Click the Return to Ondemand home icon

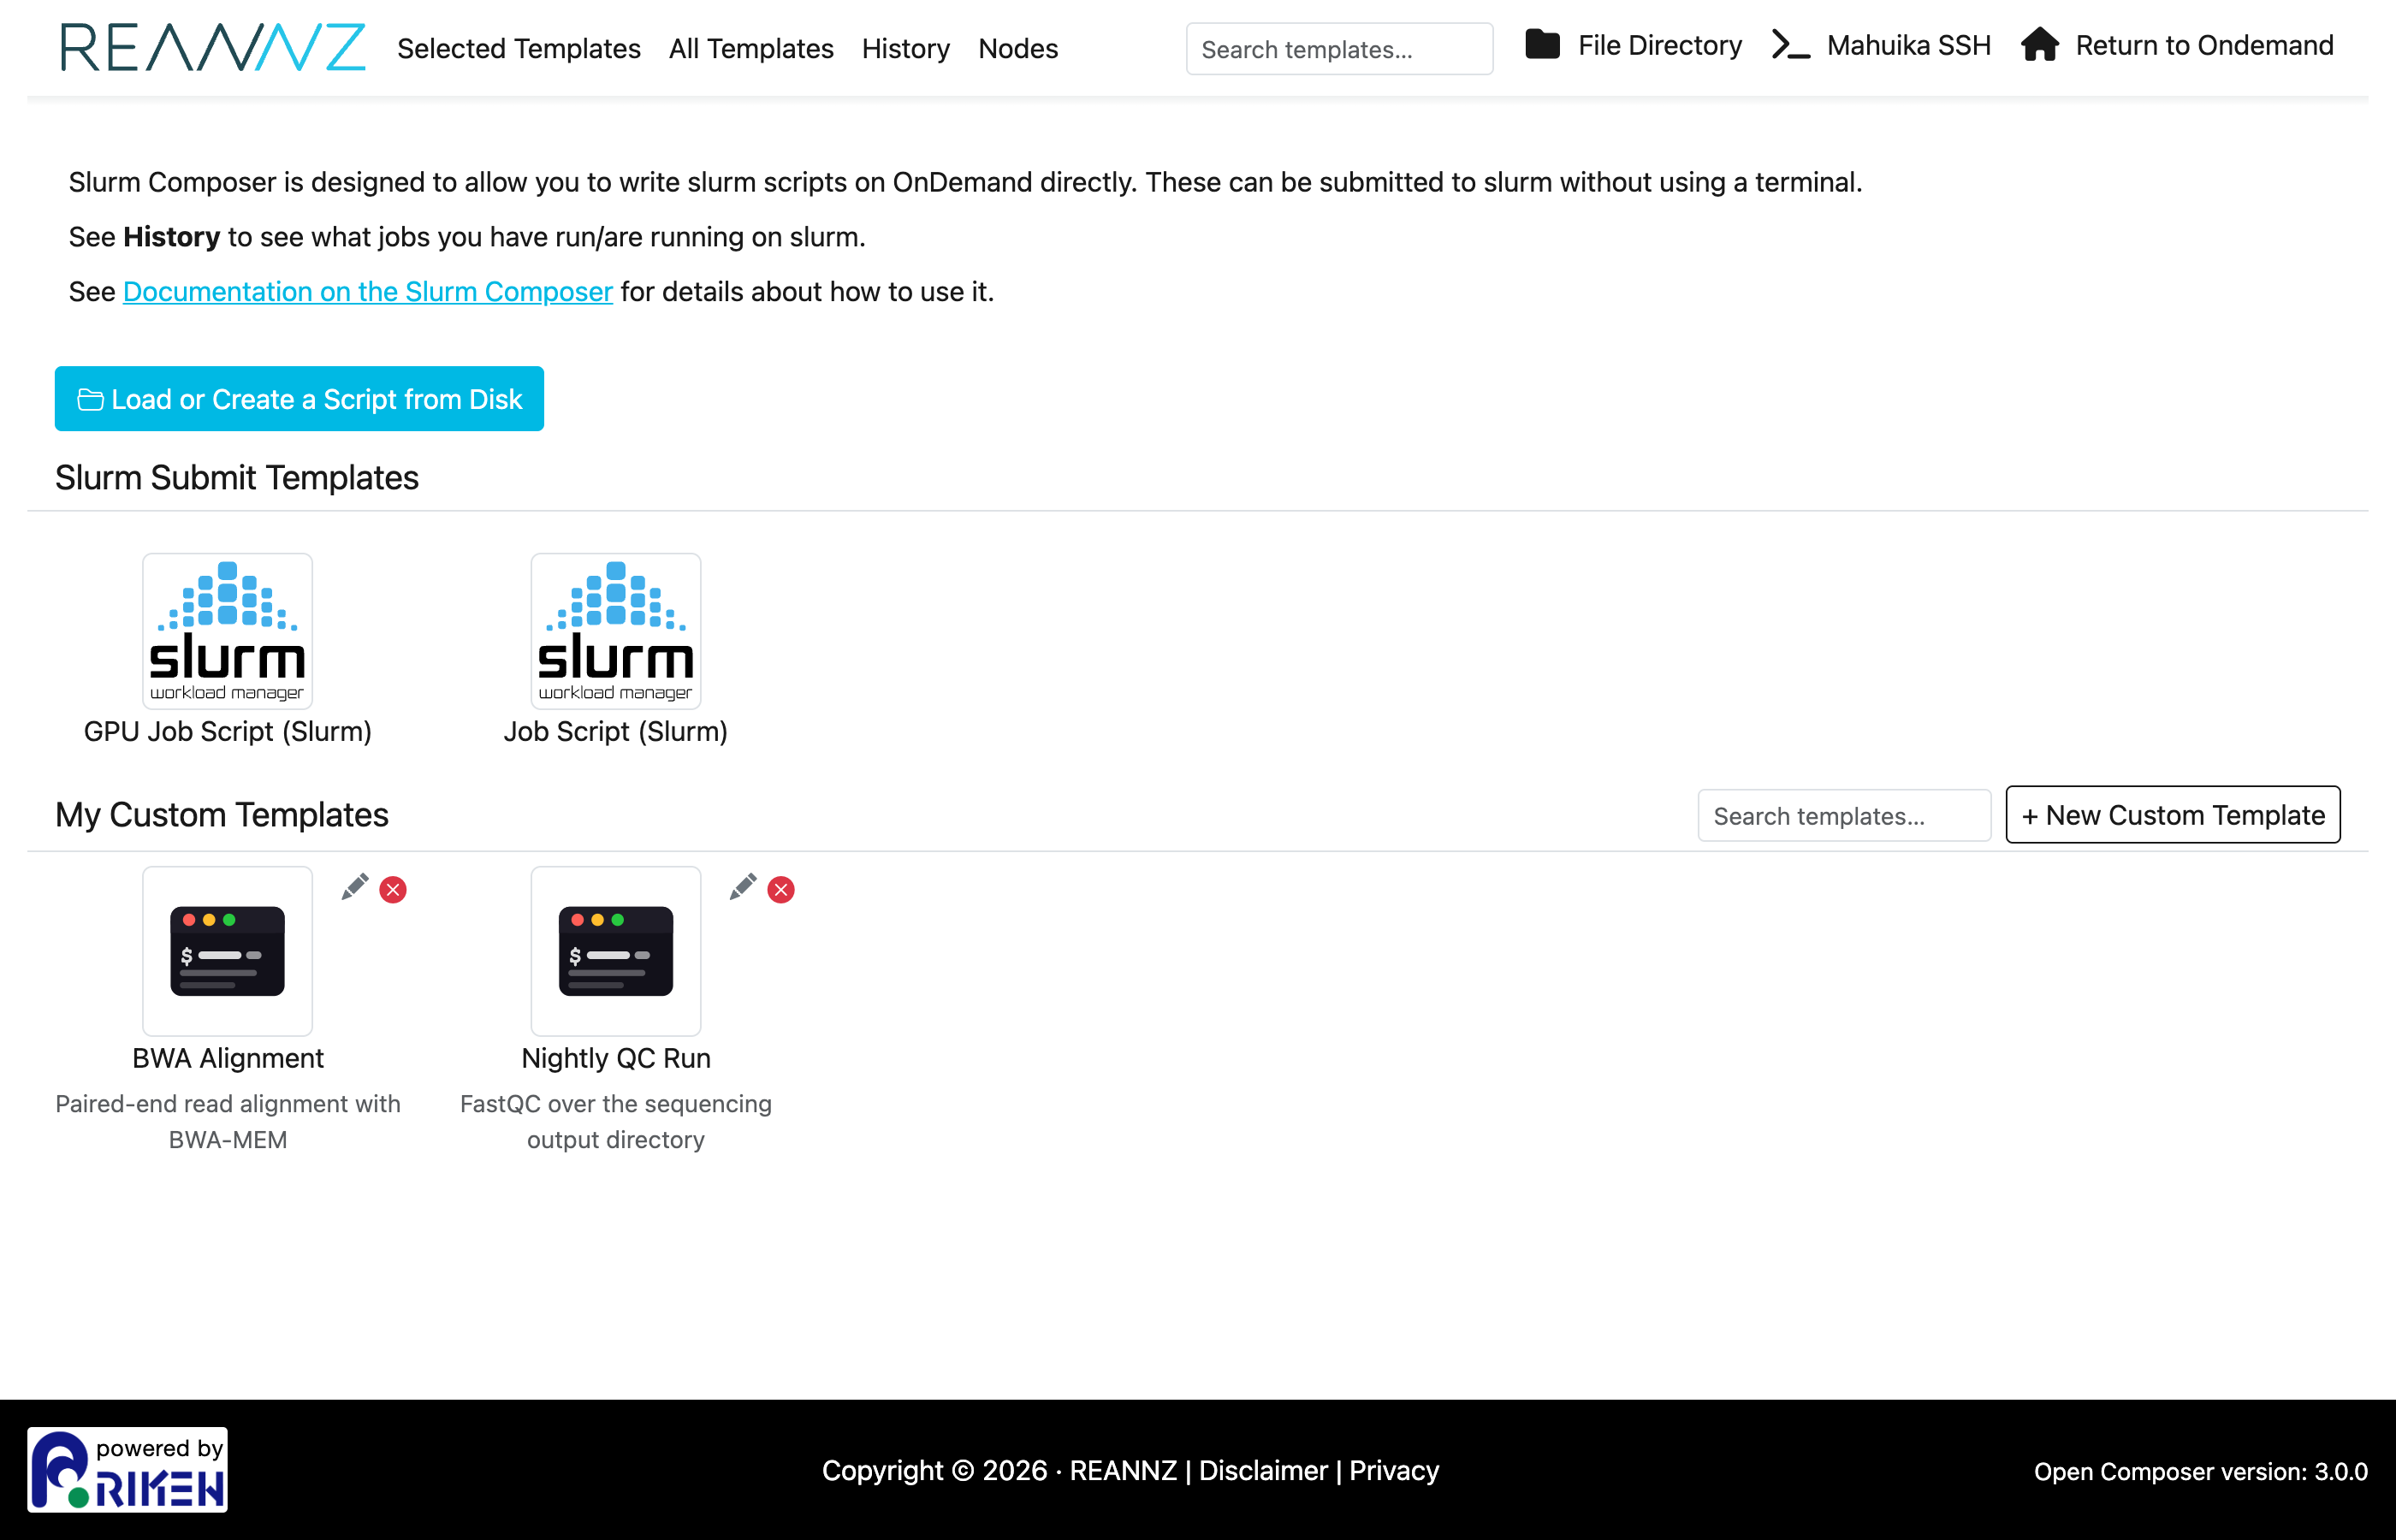point(2039,45)
